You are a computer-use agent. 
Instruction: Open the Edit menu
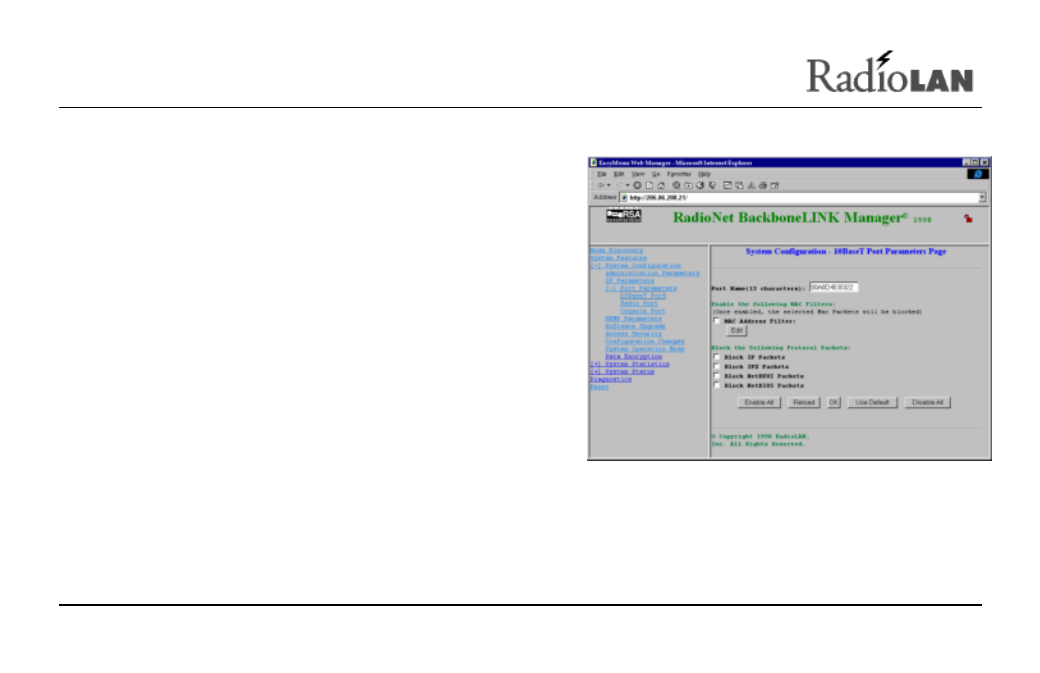619,174
